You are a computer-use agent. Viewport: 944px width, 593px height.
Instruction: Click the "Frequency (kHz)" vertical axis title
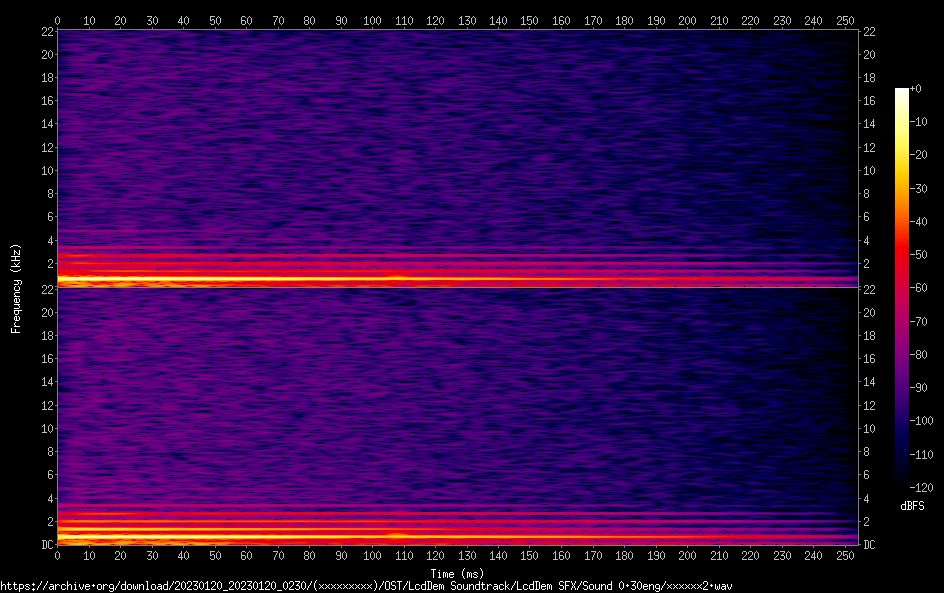(16, 287)
